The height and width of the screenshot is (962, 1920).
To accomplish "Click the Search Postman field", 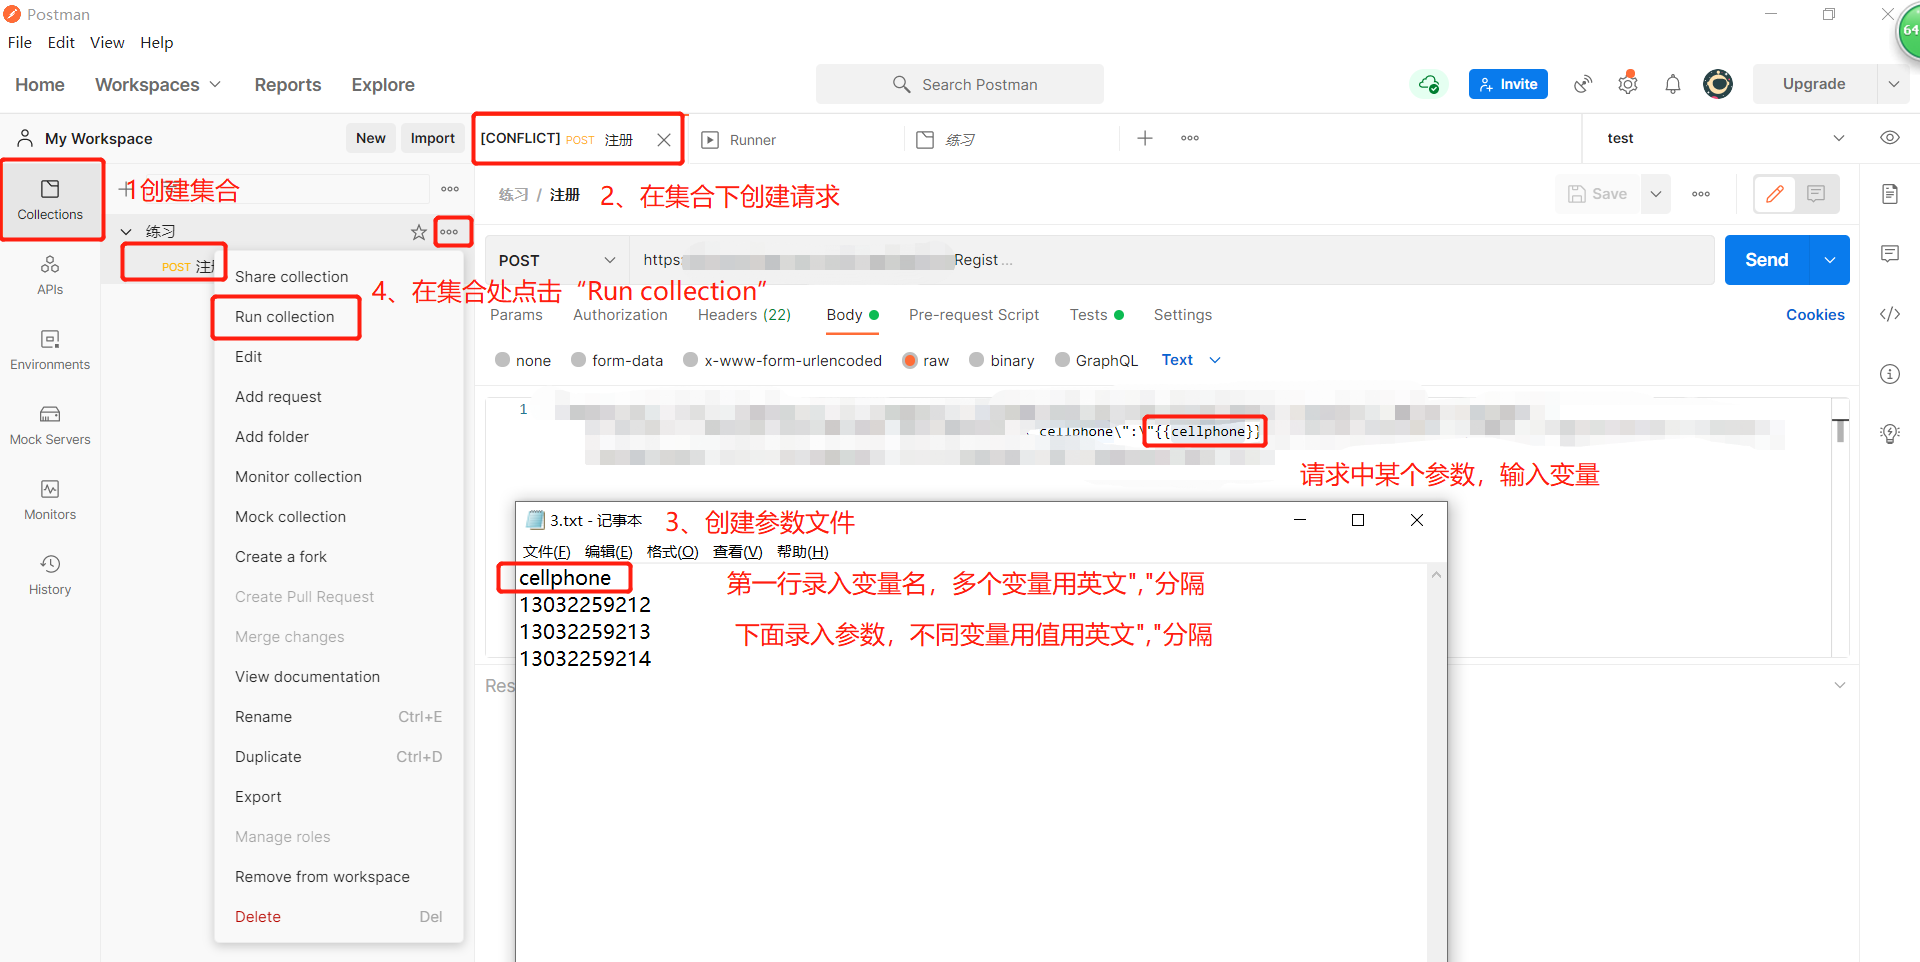I will coord(960,84).
